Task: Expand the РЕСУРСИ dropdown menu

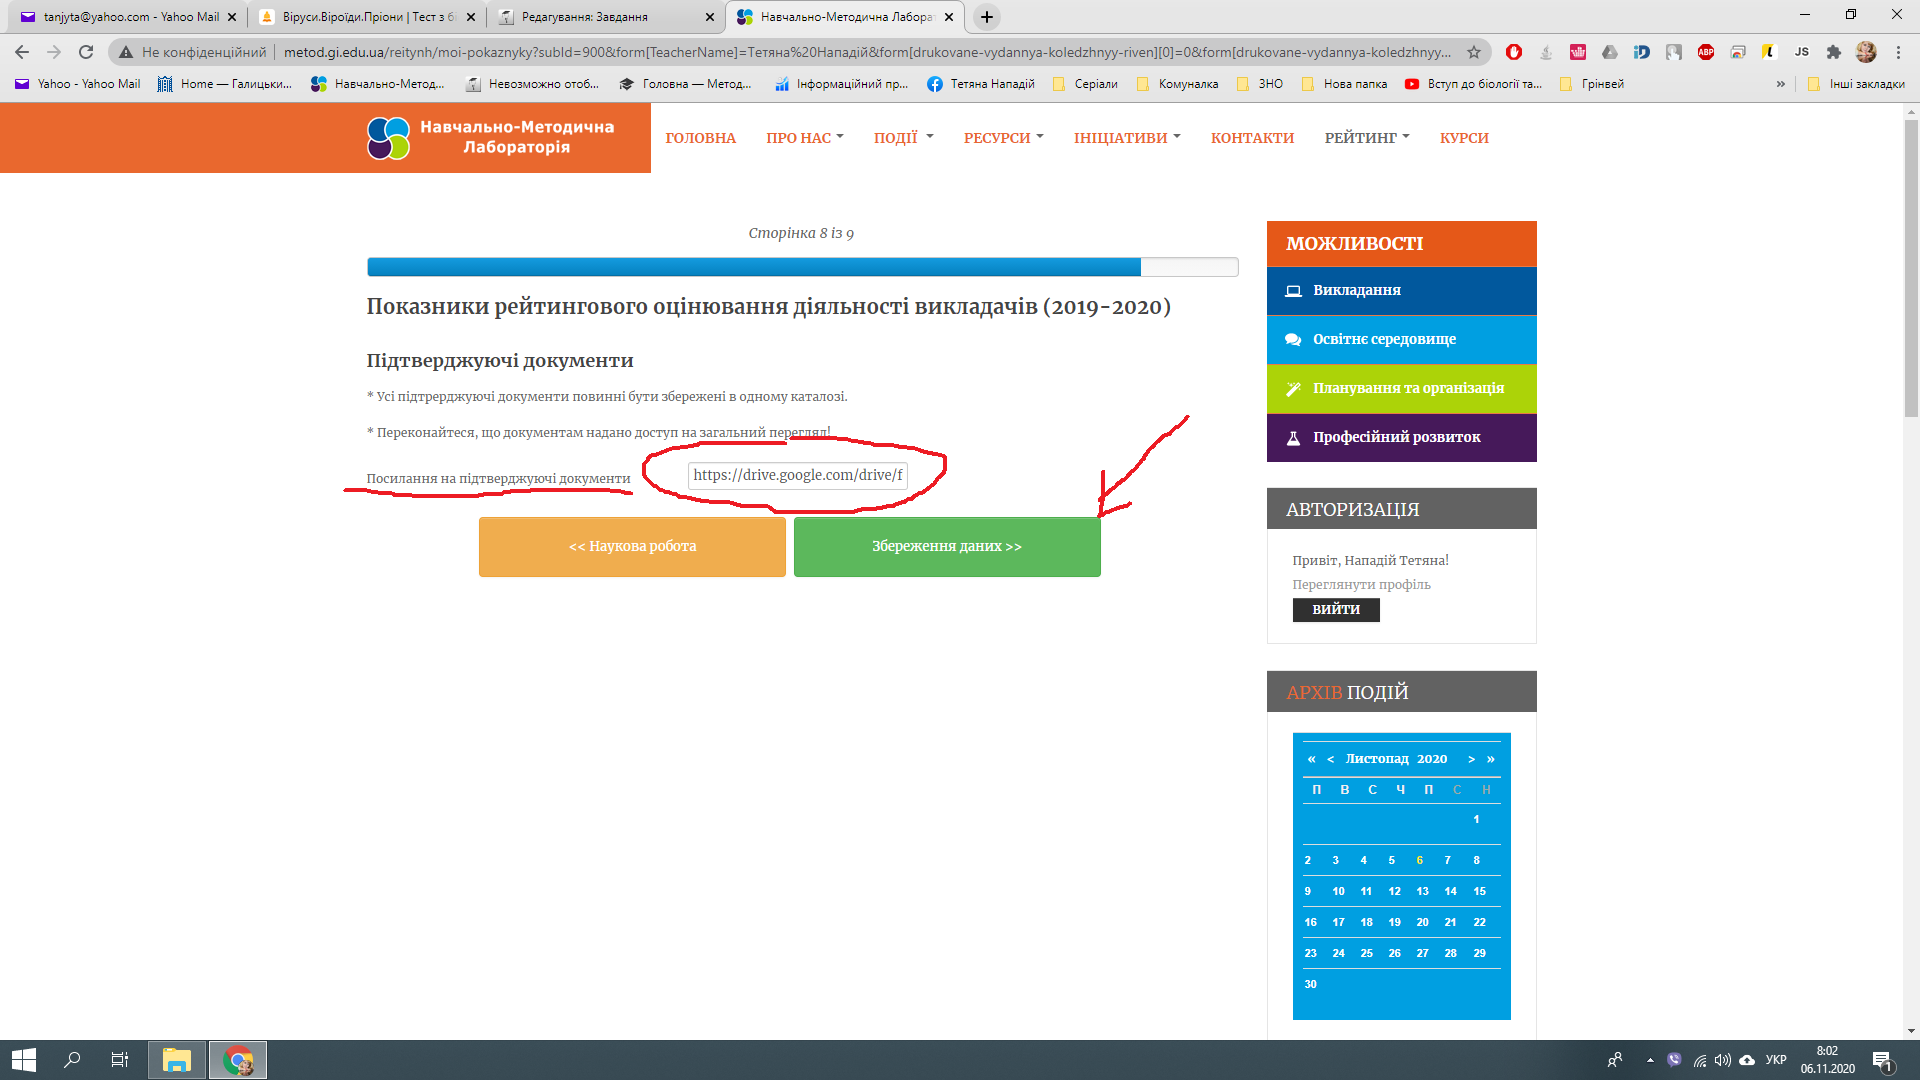Action: 1002,138
